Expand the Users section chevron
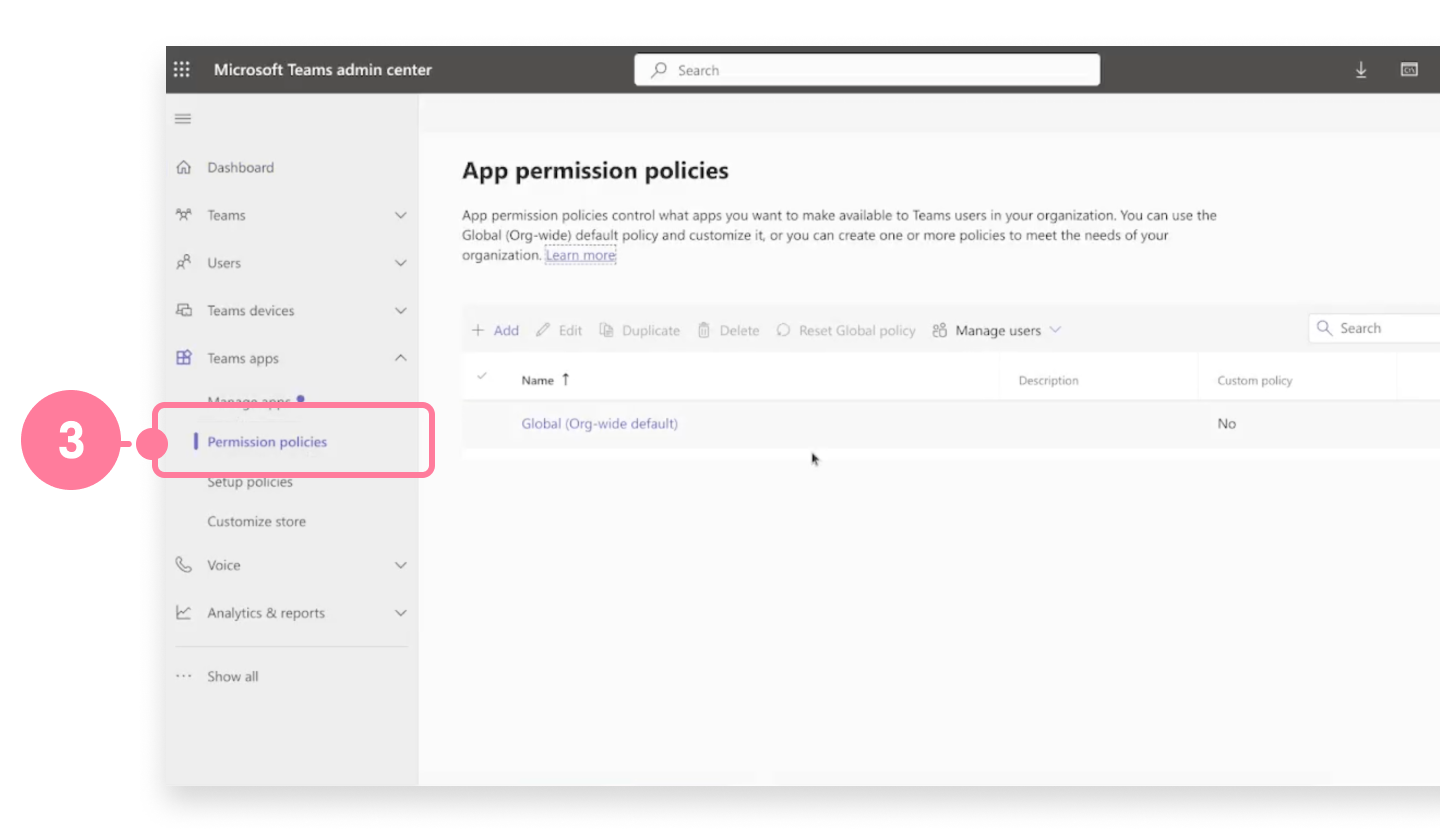 click(x=401, y=263)
